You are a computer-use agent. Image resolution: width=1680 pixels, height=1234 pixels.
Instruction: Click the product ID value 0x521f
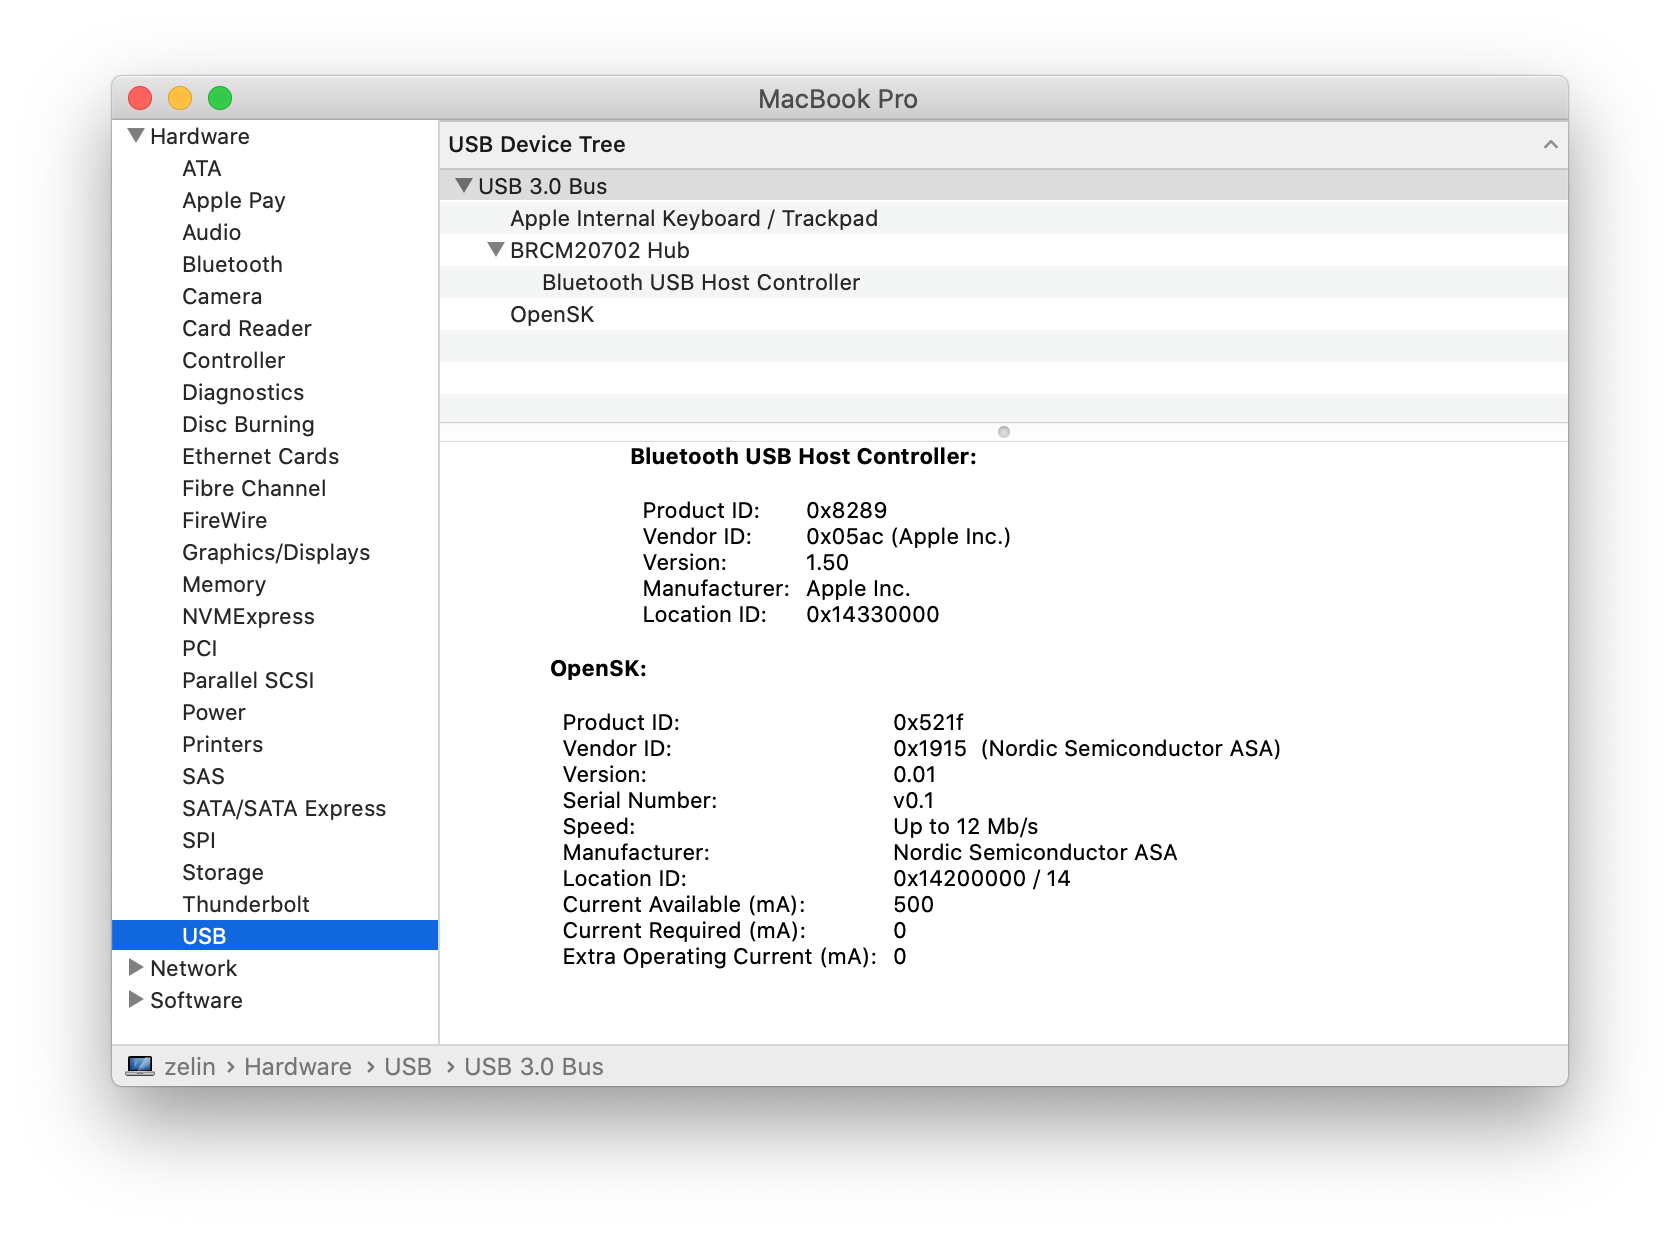pyautogui.click(x=928, y=722)
